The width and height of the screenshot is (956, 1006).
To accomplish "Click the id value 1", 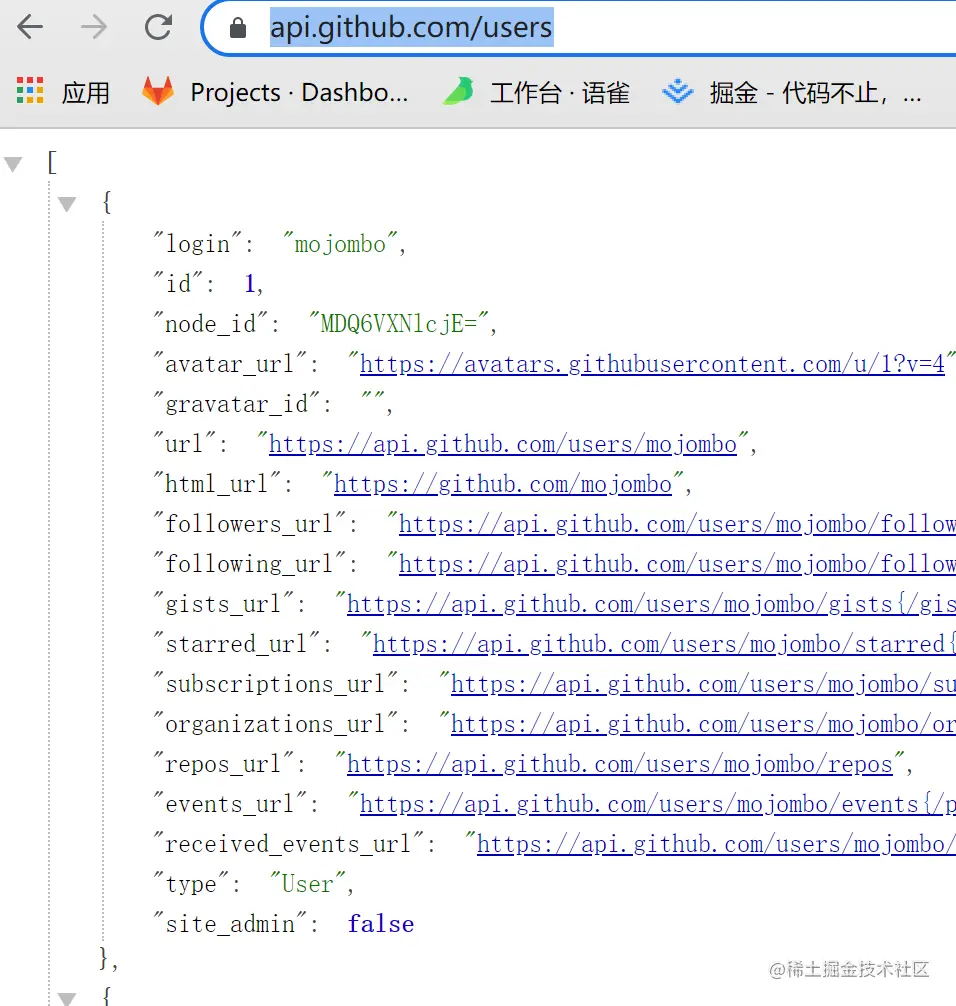I will coord(250,284).
